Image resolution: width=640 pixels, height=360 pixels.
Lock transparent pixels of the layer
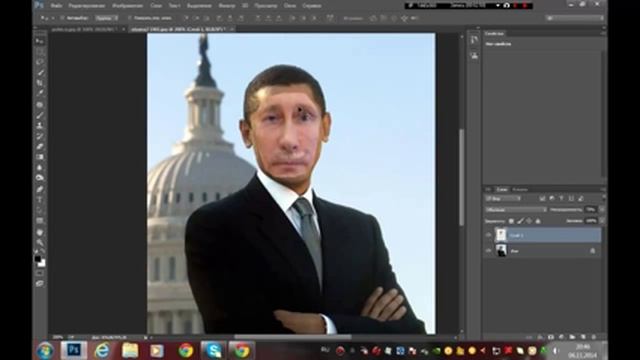(511, 221)
